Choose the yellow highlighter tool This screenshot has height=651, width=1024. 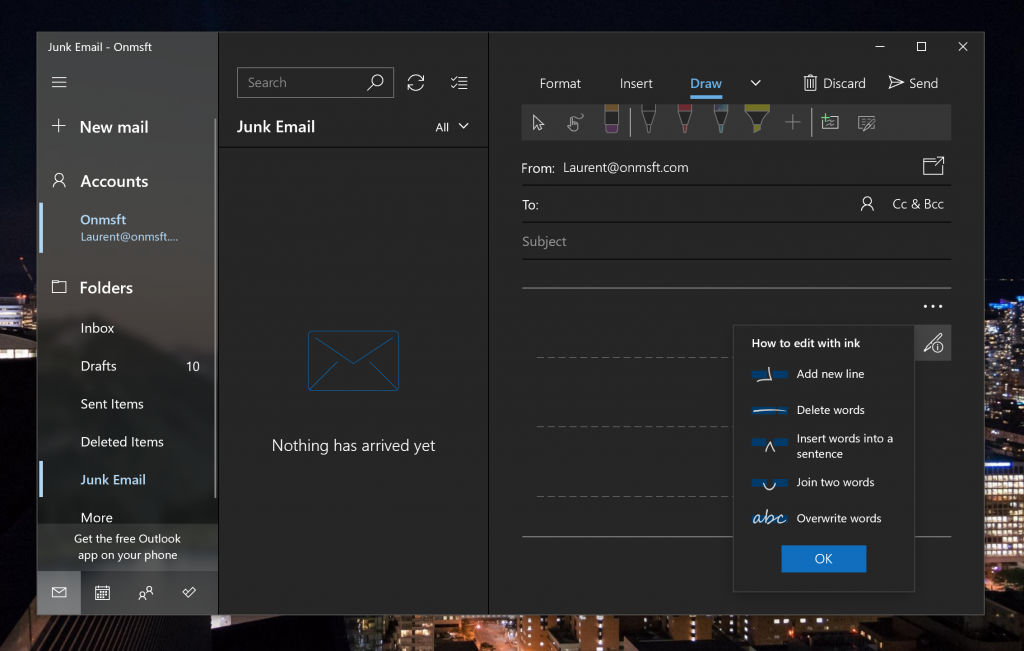756,122
